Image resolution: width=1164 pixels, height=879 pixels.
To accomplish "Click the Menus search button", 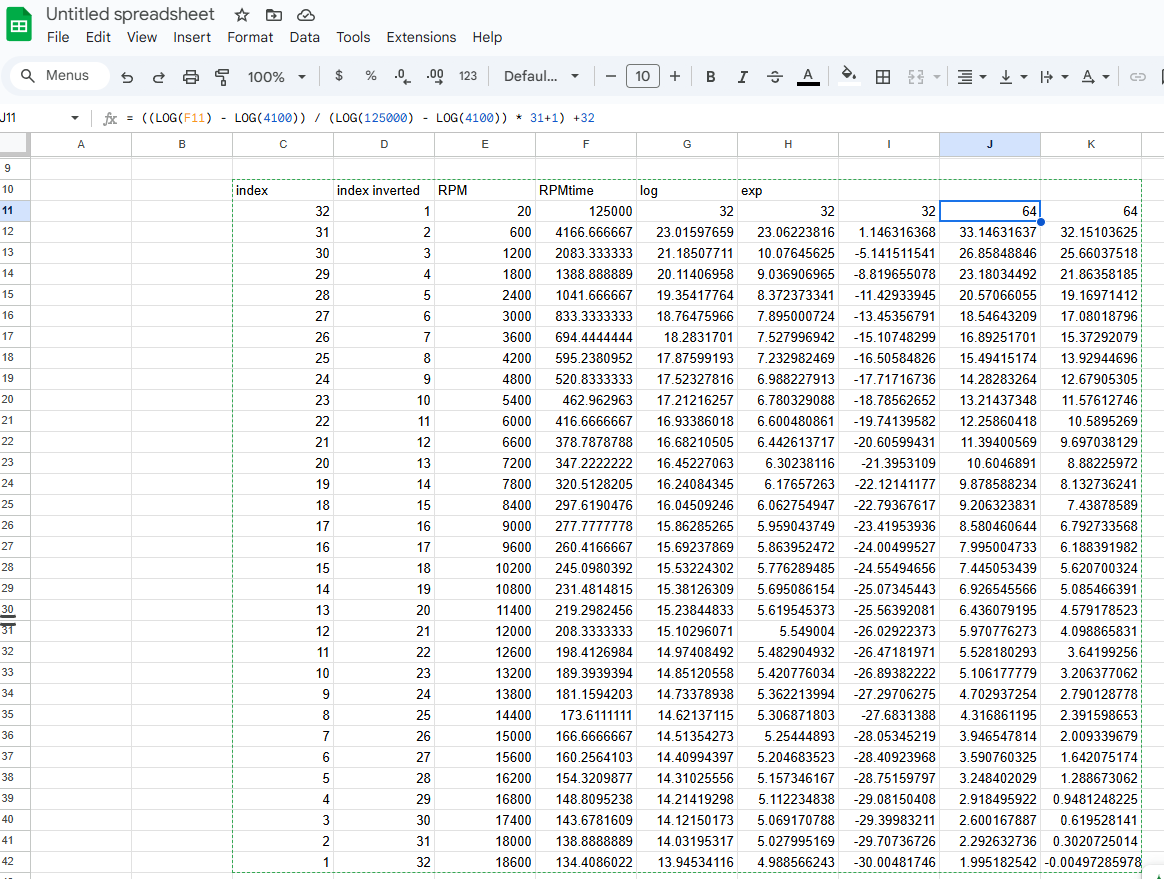I will [x=56, y=76].
